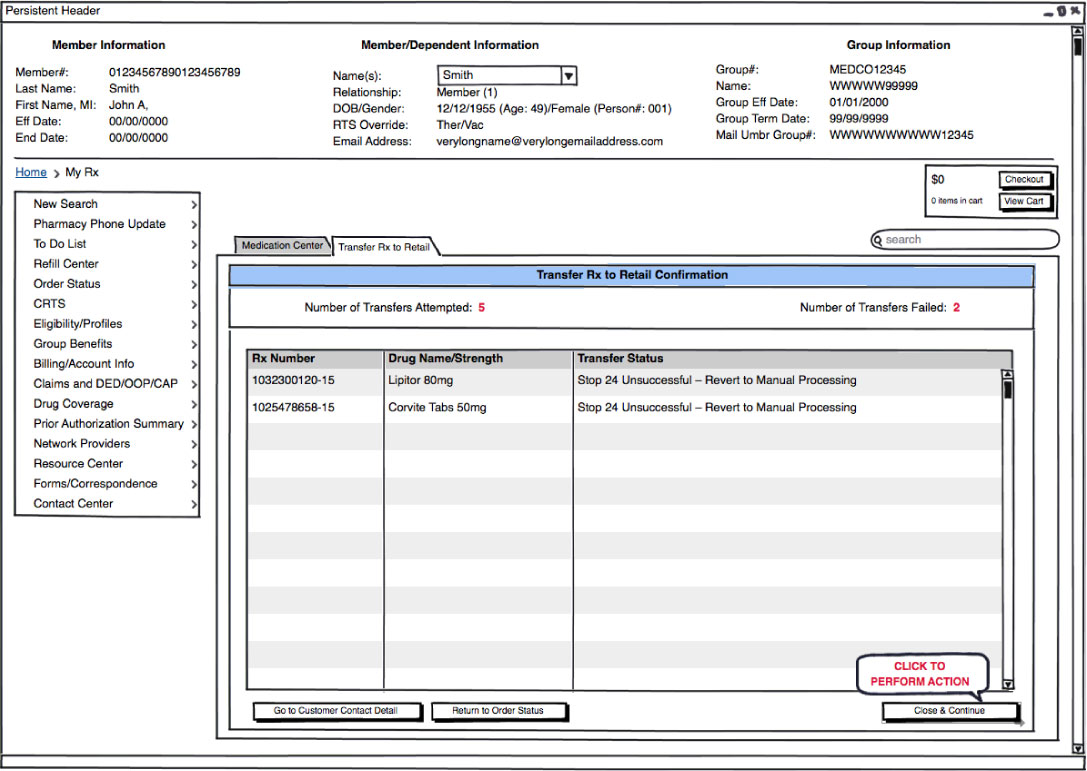
Task: Select the Transfer Rx to Retail tab
Action: point(384,247)
